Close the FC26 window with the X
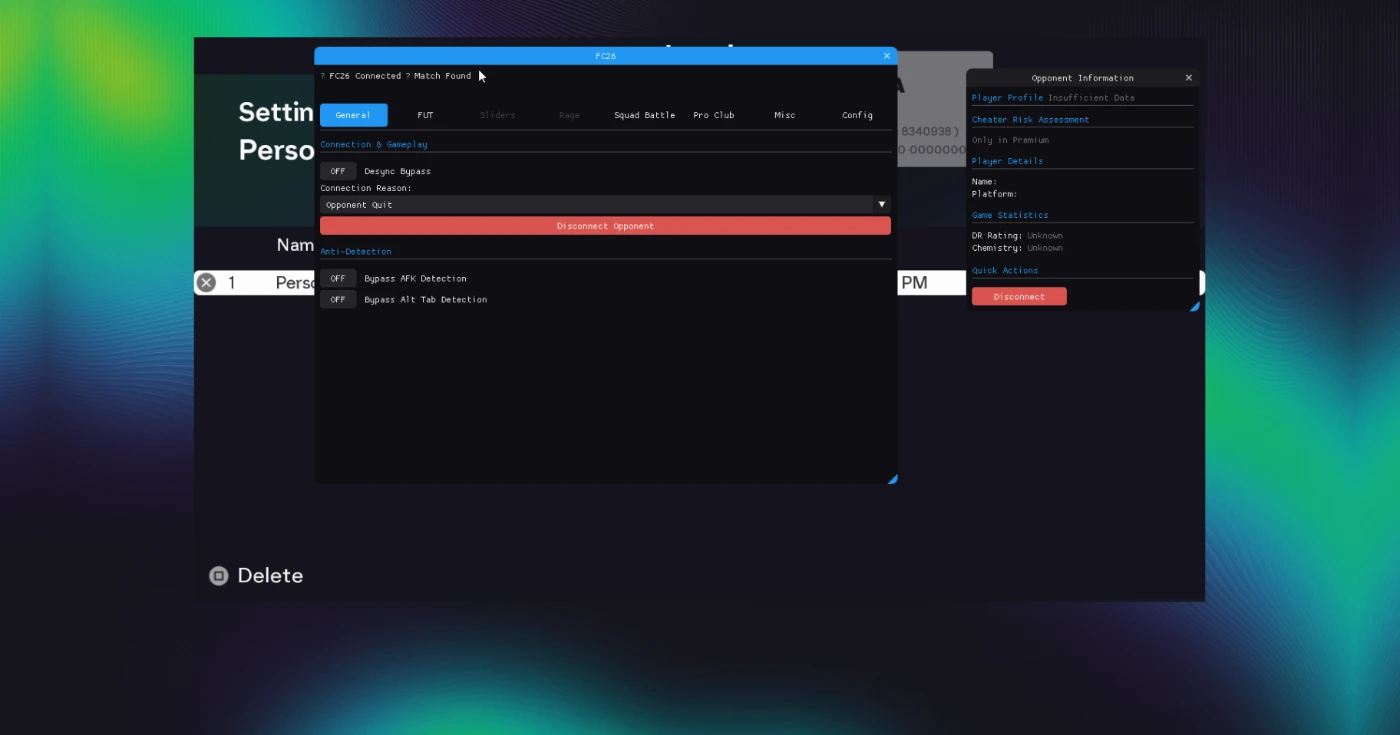 [x=886, y=56]
